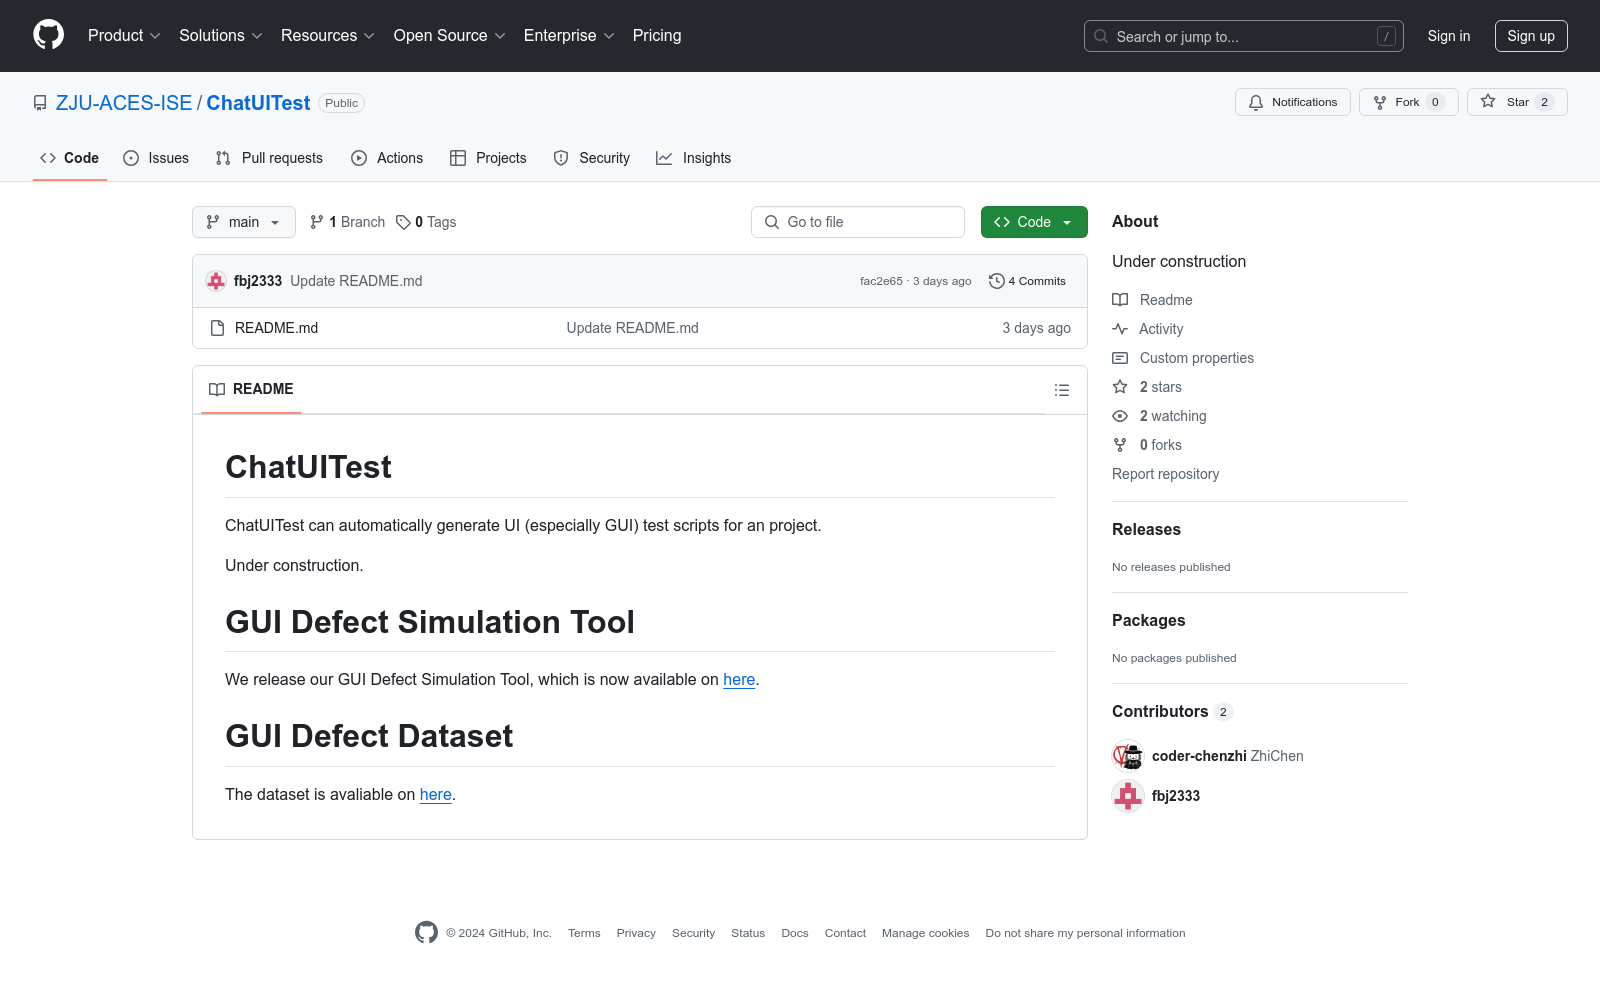The height and width of the screenshot is (1000, 1600).
Task: Open footer Security link
Action: 693,933
